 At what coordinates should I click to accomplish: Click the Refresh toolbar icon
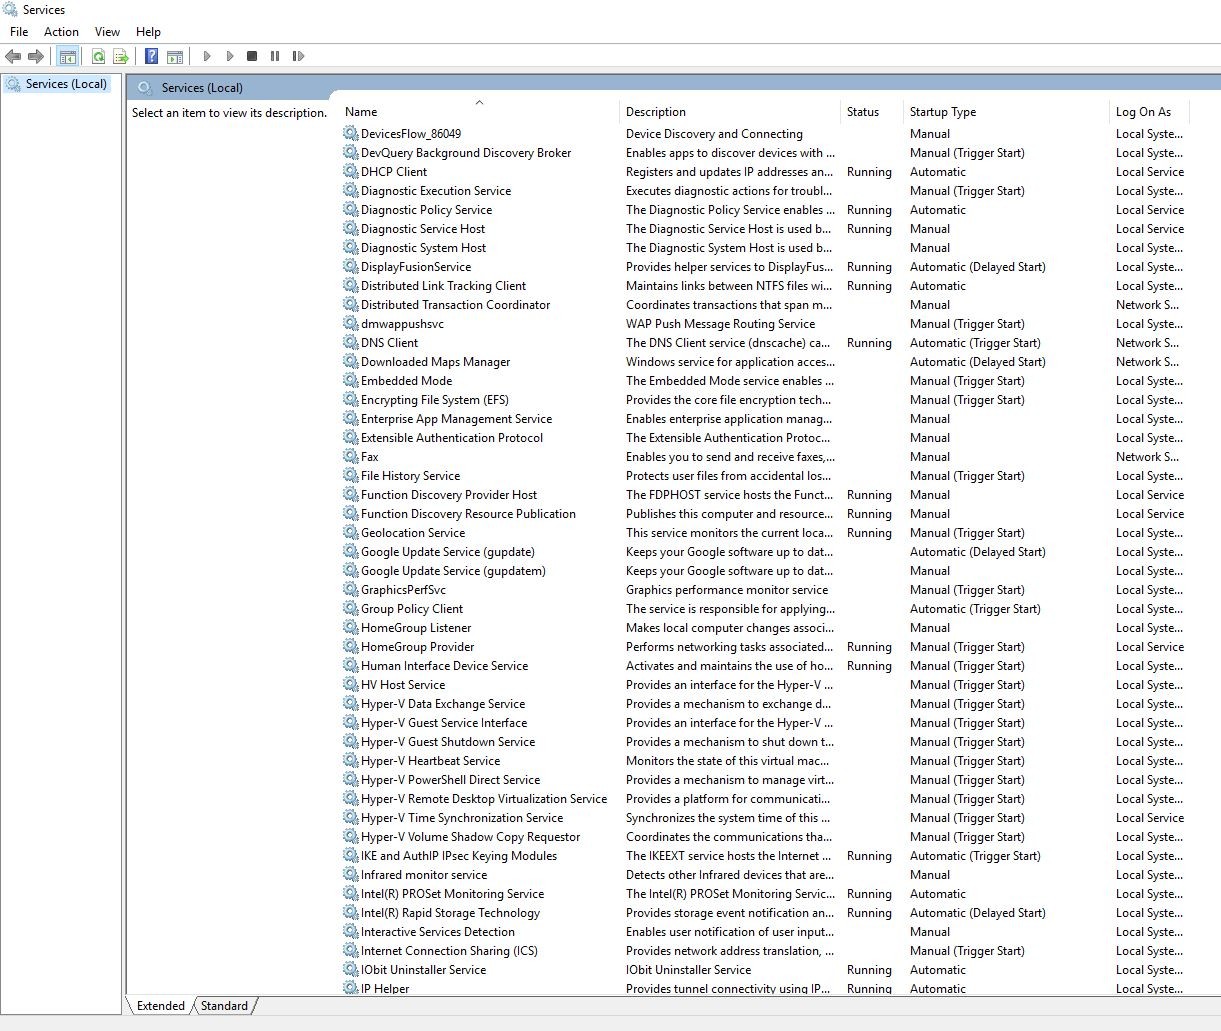pyautogui.click(x=98, y=57)
